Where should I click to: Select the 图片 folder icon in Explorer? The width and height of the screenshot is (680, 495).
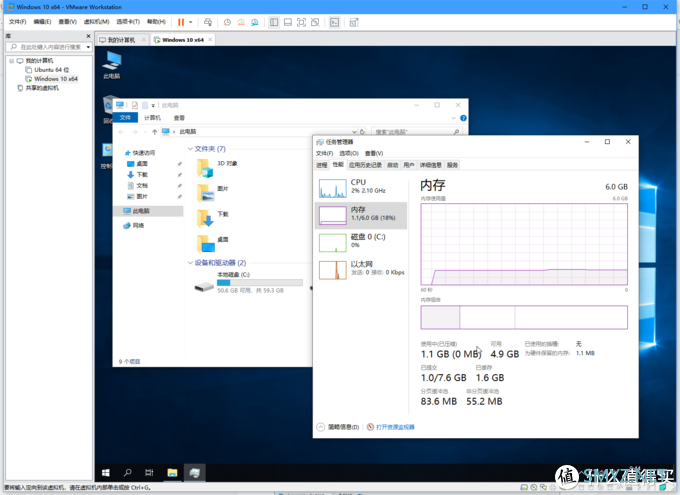tap(205, 193)
